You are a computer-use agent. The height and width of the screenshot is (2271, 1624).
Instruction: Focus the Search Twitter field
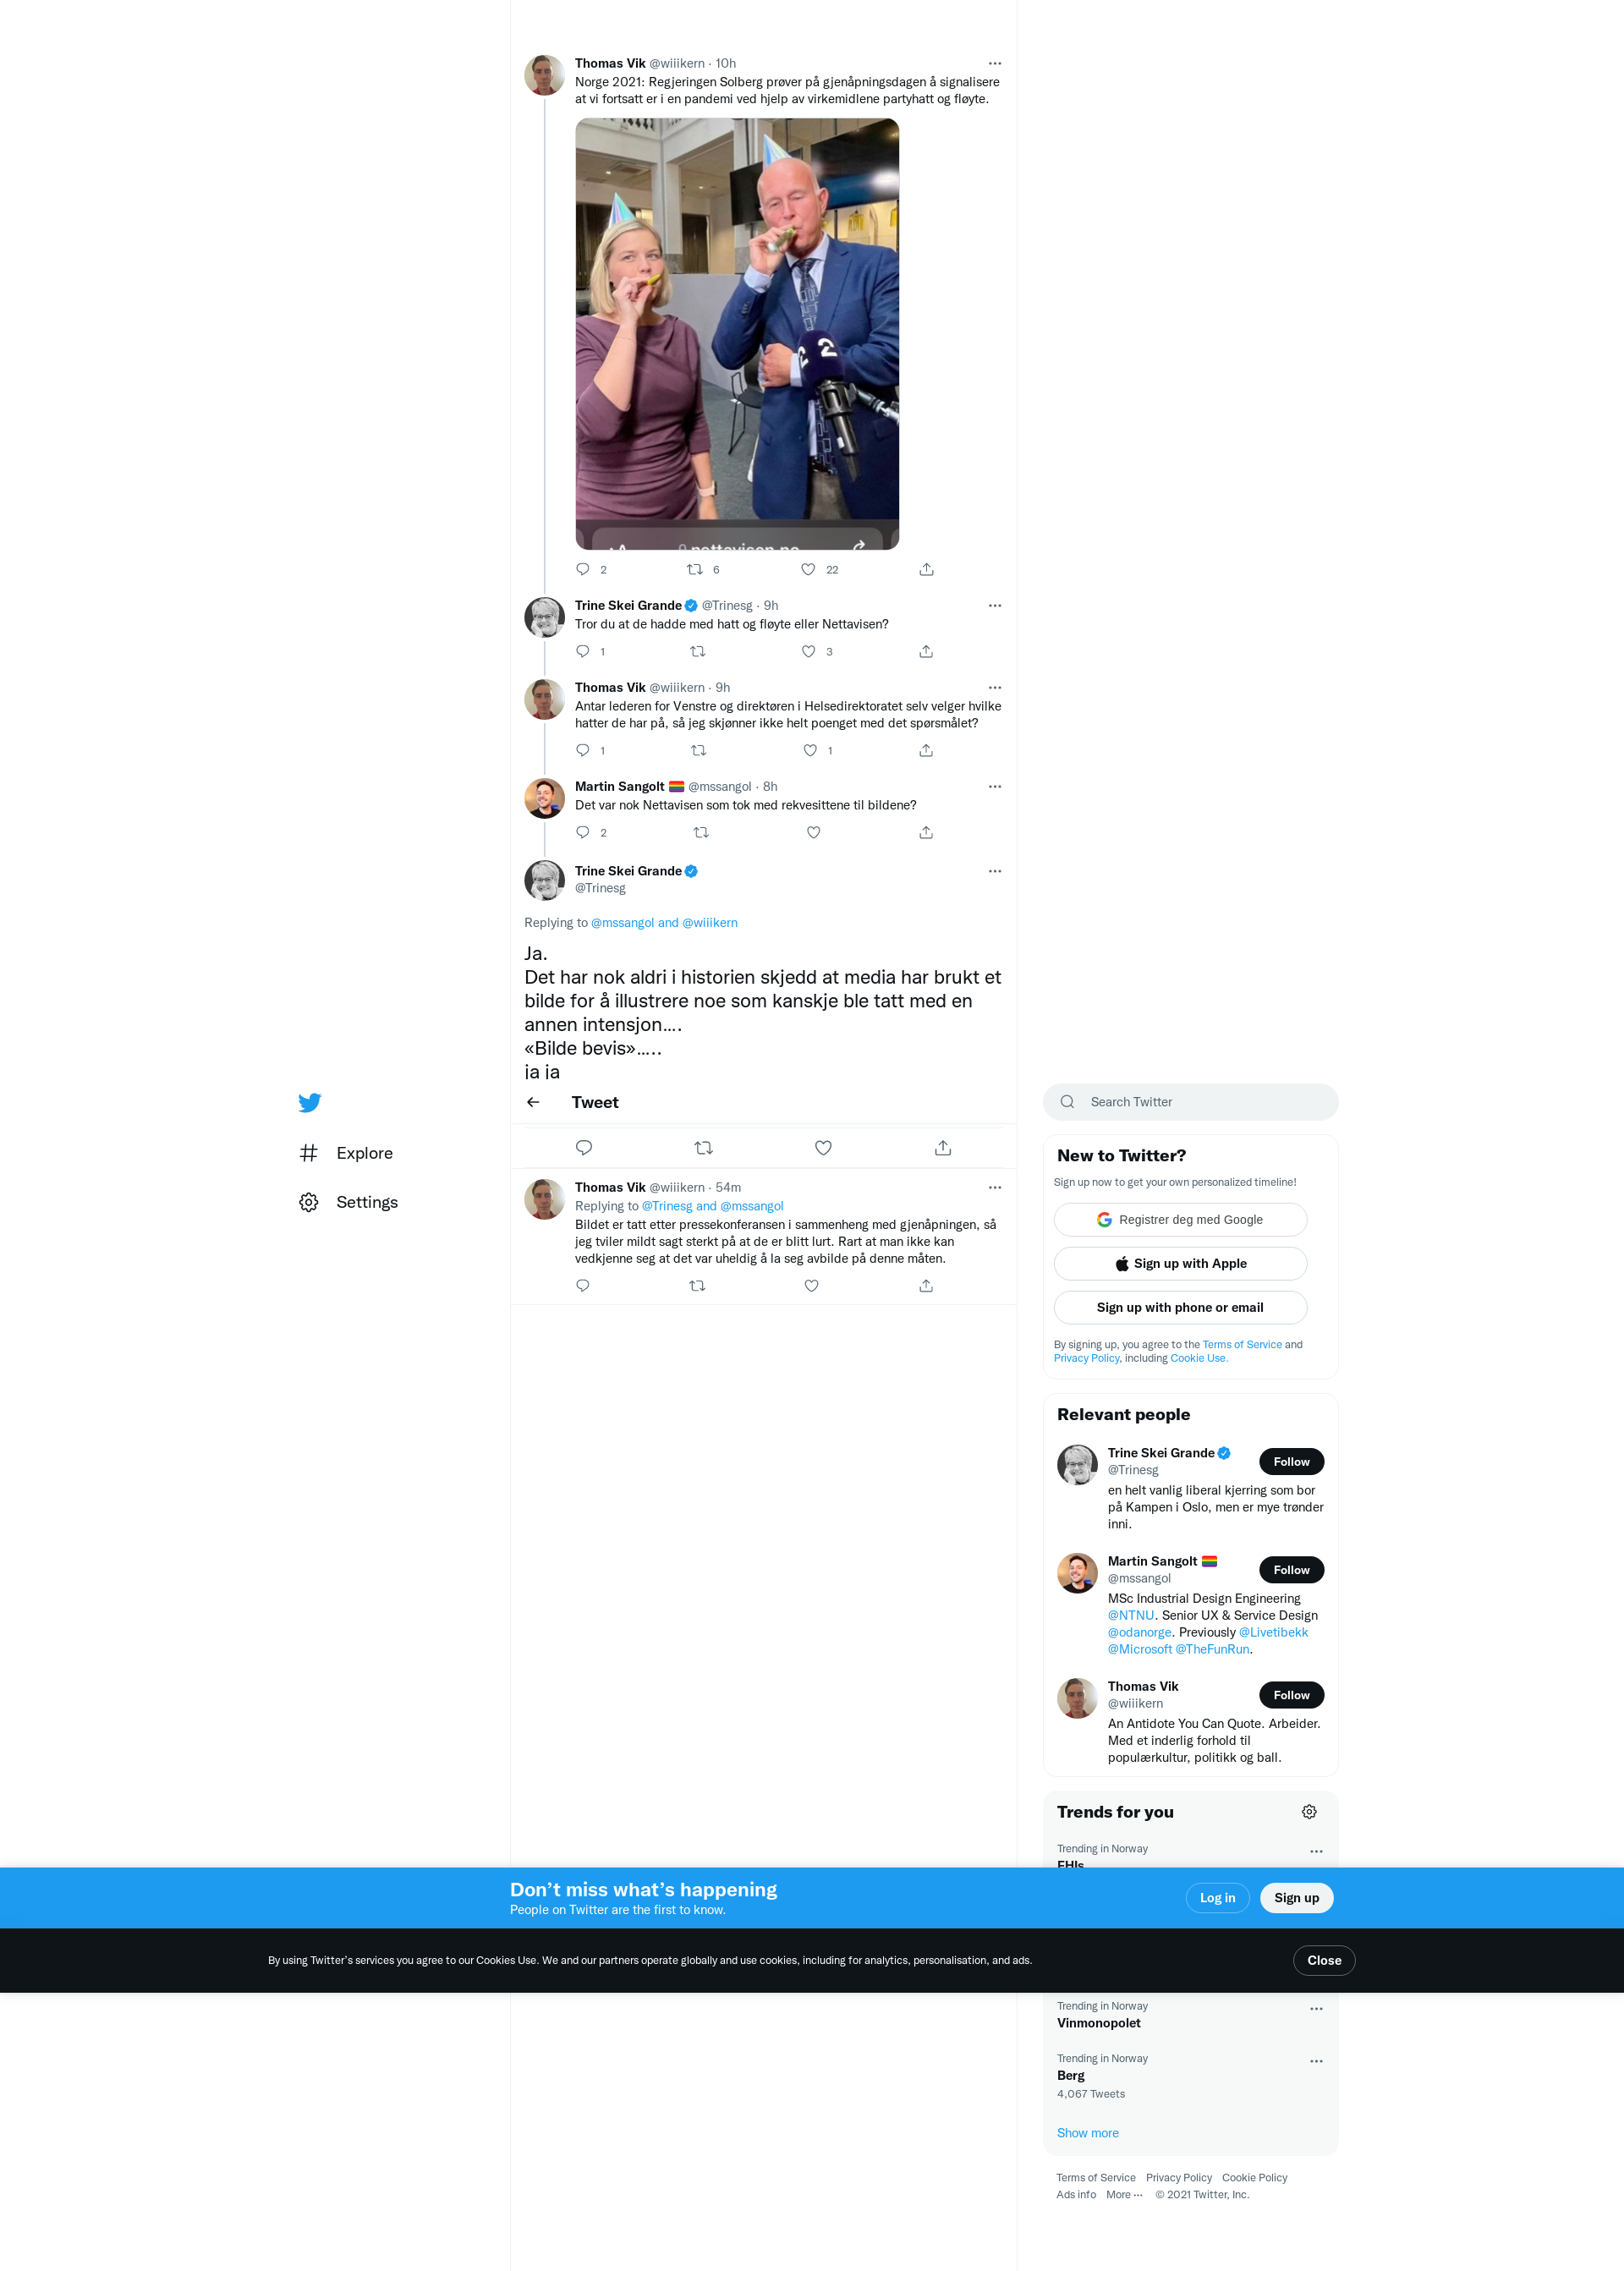point(1190,1102)
